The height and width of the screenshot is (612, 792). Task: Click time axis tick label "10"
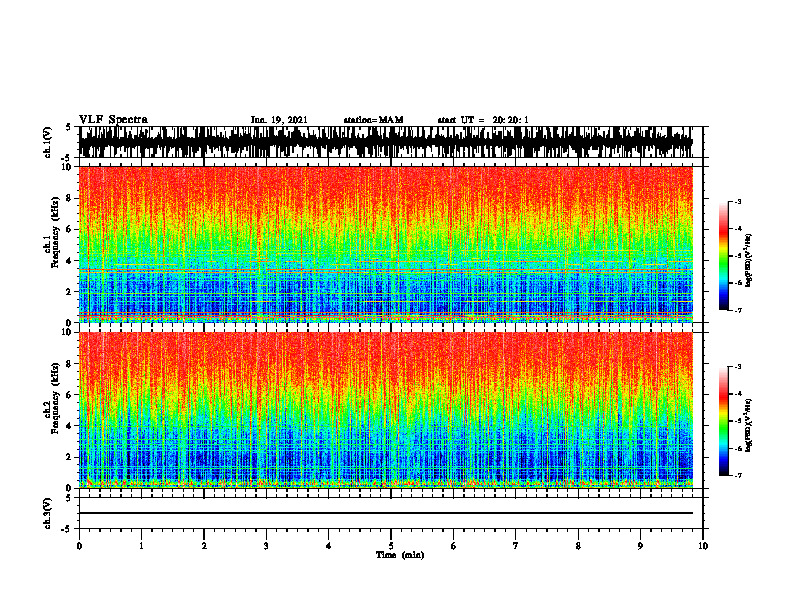pos(703,546)
